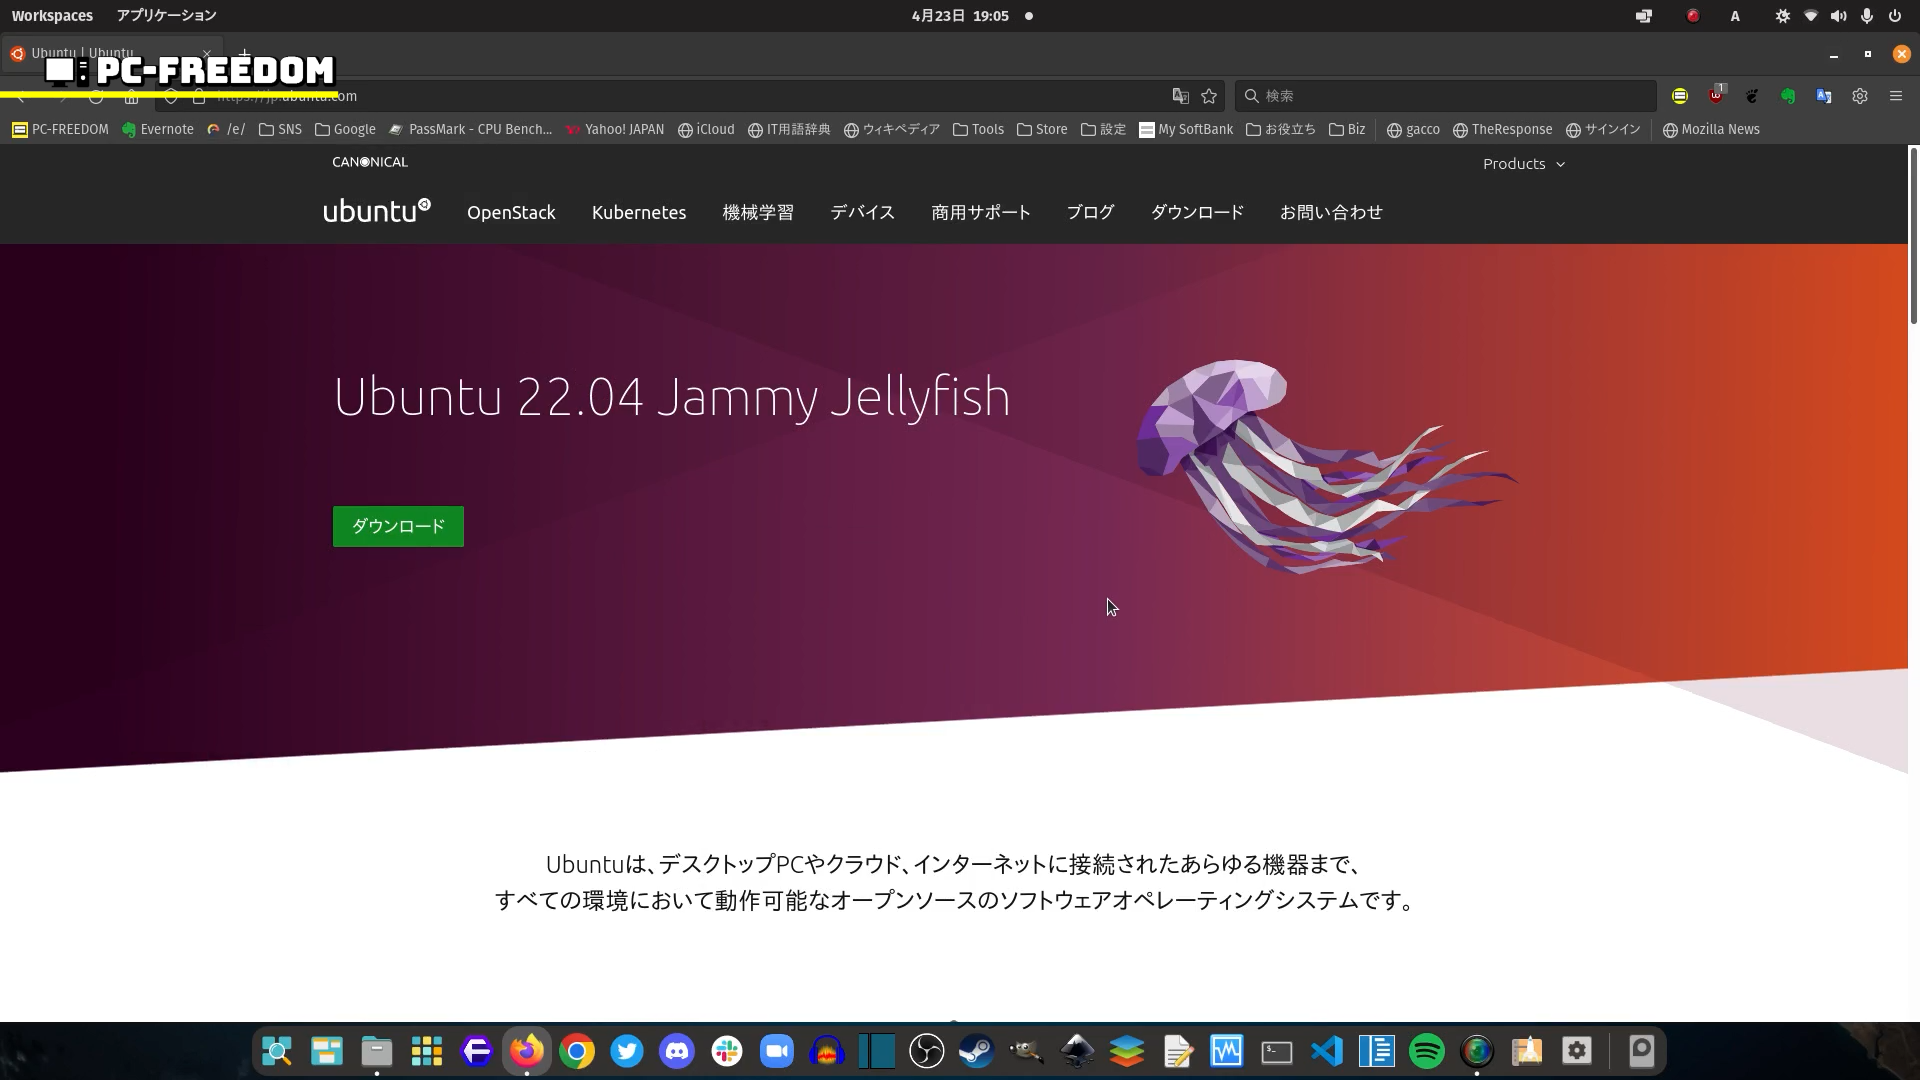Viewport: 1920px width, 1080px height.
Task: Open the Mozilla News bookmark link
Action: [1710, 129]
